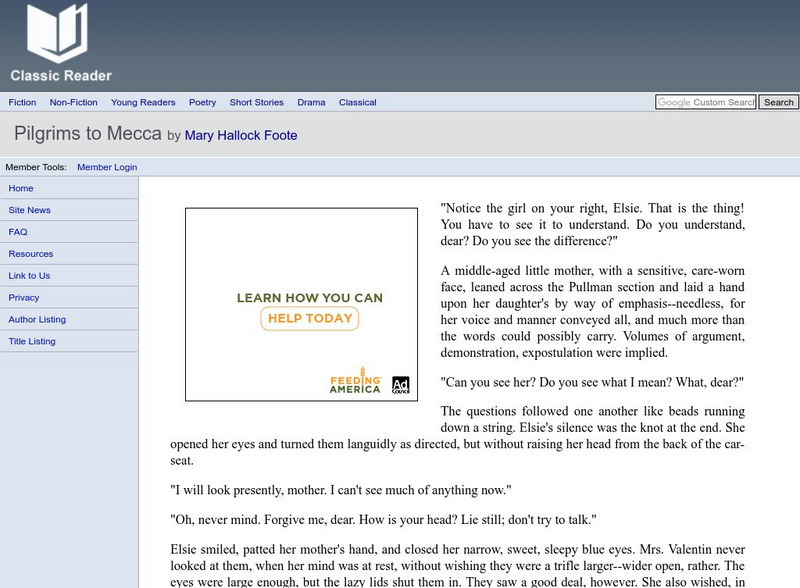Browse the Young Readers section

pyautogui.click(x=142, y=102)
